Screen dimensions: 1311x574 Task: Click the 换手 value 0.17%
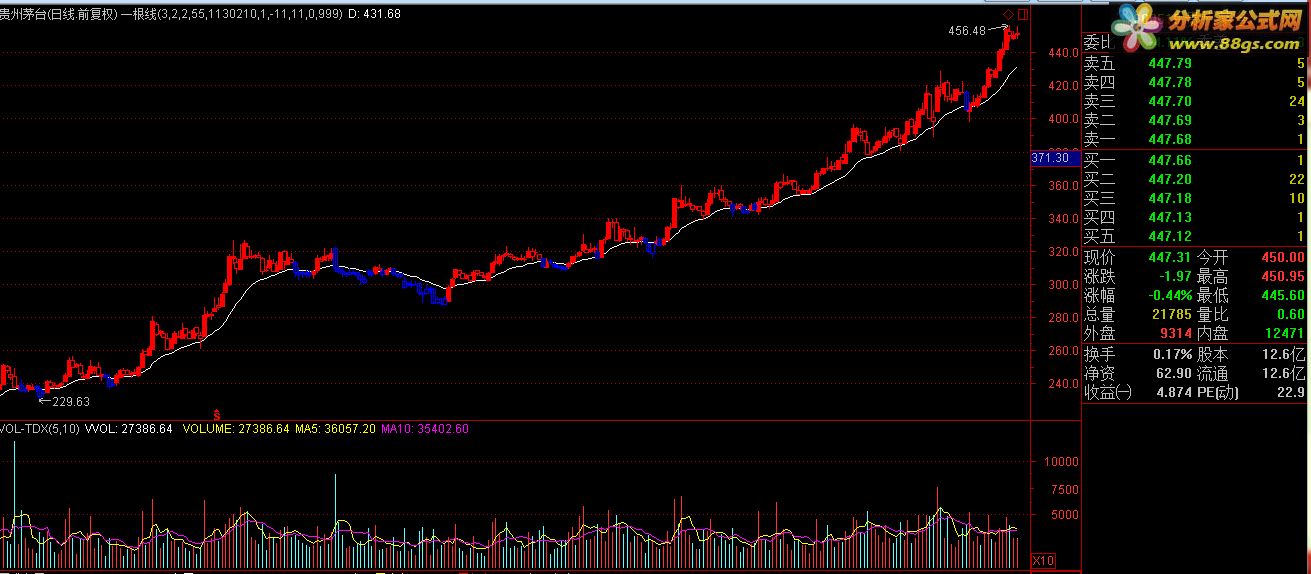point(1171,355)
